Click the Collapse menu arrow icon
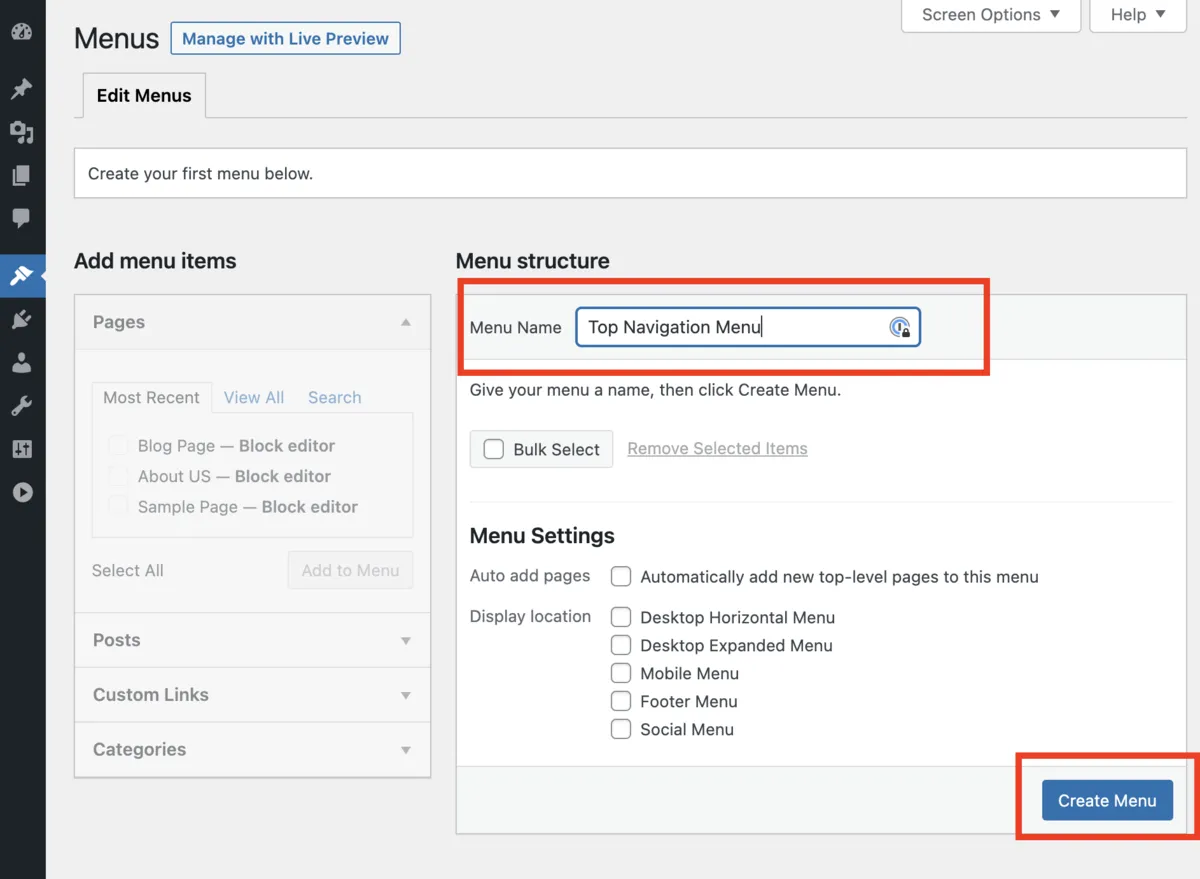Viewport: 1200px width, 879px height. [21, 492]
